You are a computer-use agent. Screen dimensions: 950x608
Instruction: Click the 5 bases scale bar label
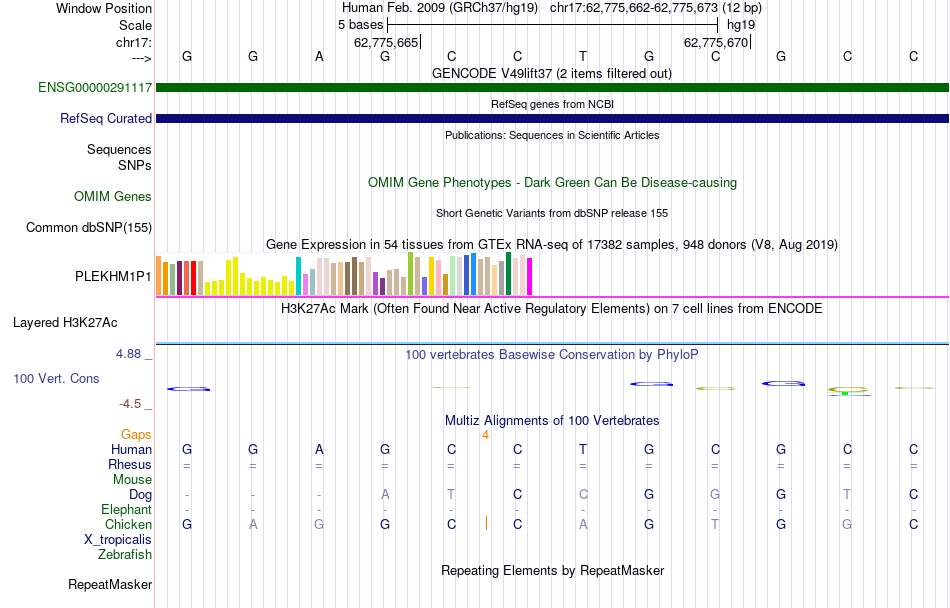tap(360, 25)
